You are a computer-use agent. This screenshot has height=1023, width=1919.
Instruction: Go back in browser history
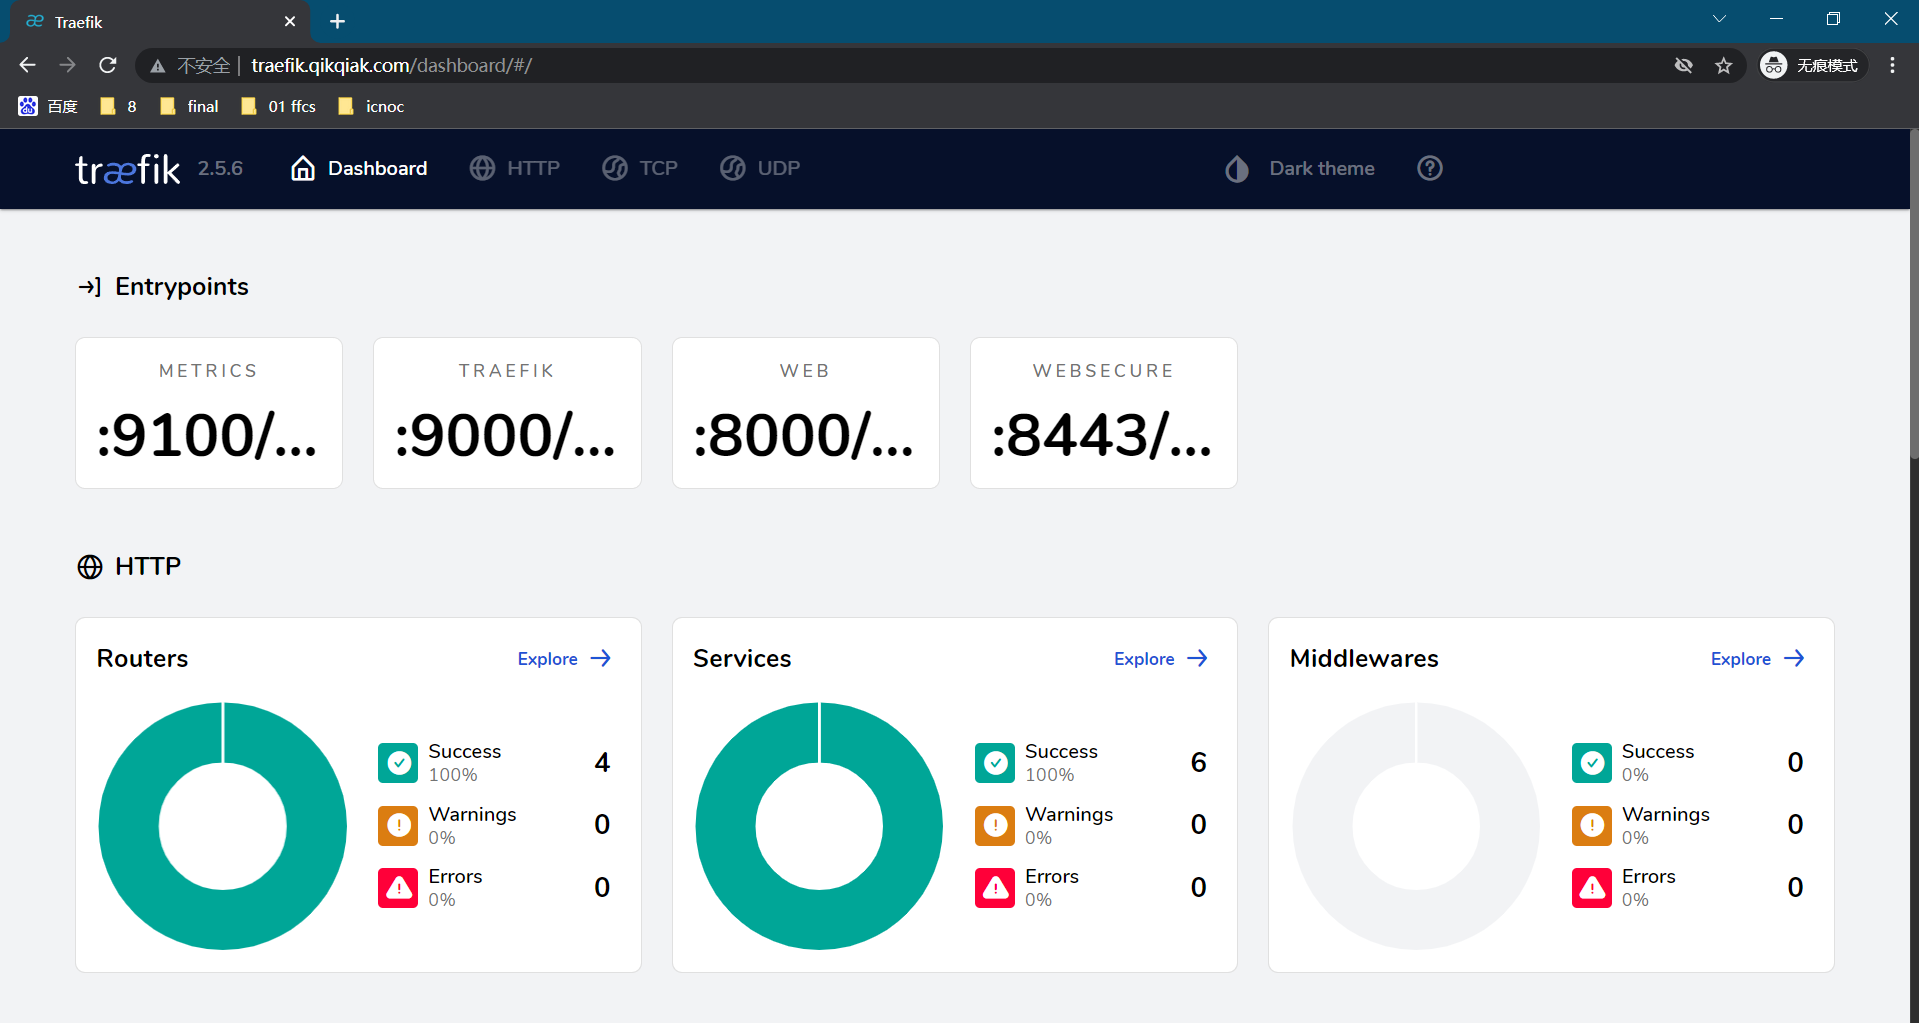(x=27, y=65)
